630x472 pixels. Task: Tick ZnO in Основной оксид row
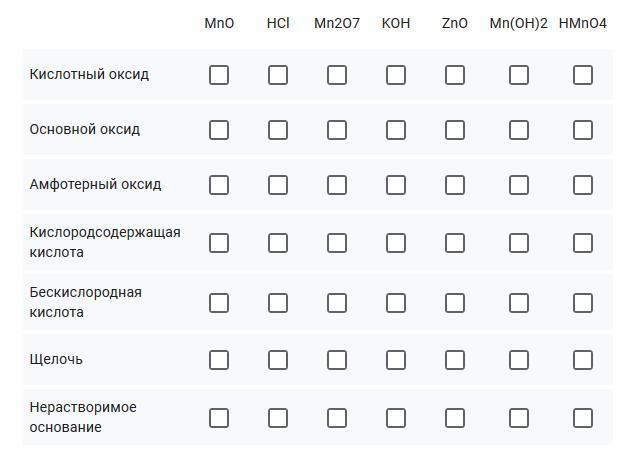[455, 130]
